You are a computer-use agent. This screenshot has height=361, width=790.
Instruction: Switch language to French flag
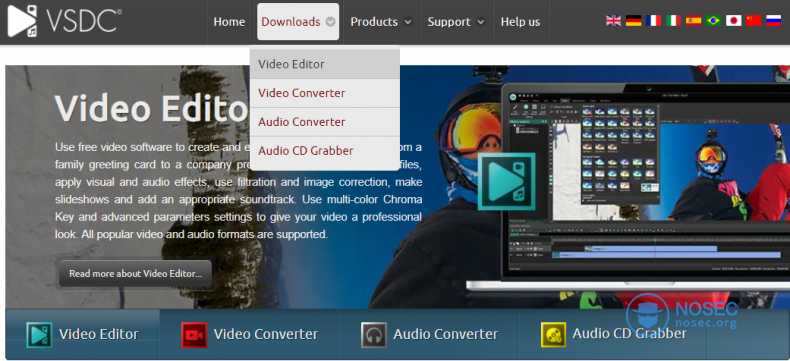653,21
